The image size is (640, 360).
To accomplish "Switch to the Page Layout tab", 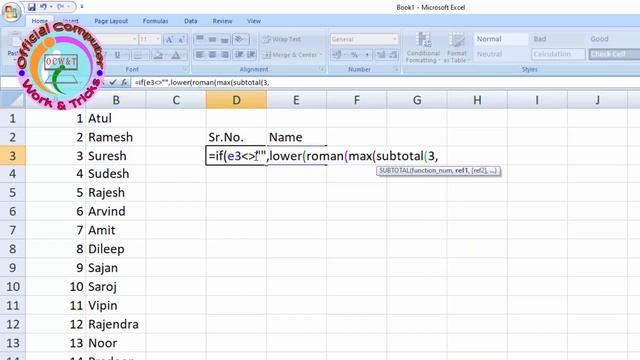I will click(111, 21).
